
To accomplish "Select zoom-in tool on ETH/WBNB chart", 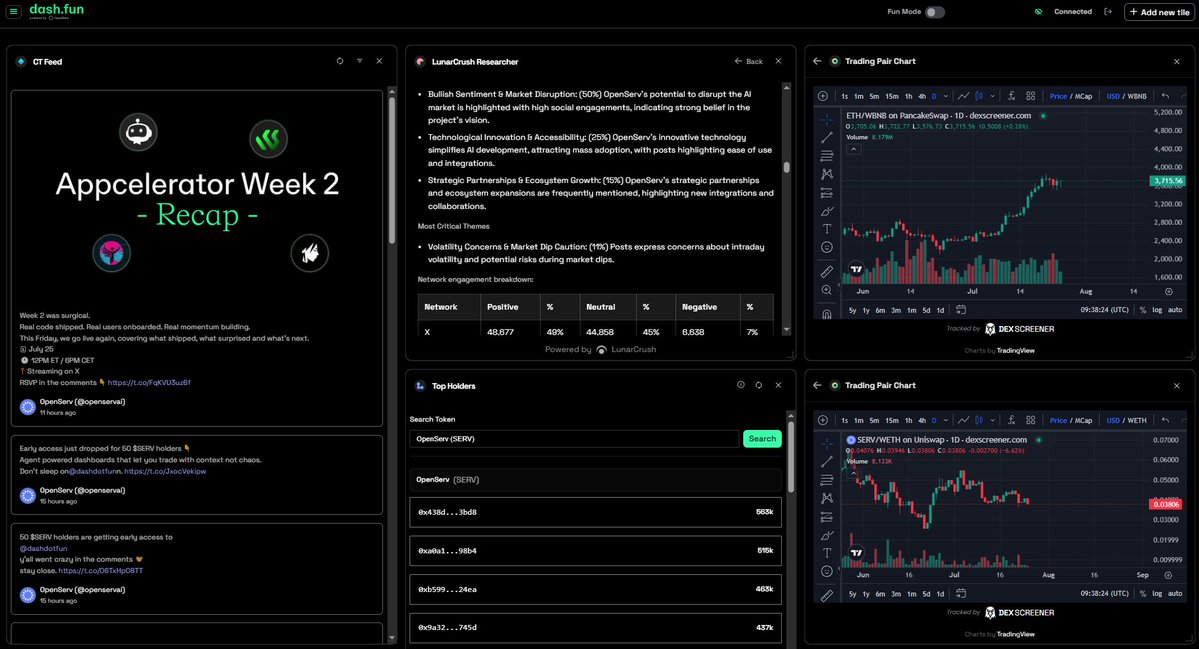I will tap(827, 290).
